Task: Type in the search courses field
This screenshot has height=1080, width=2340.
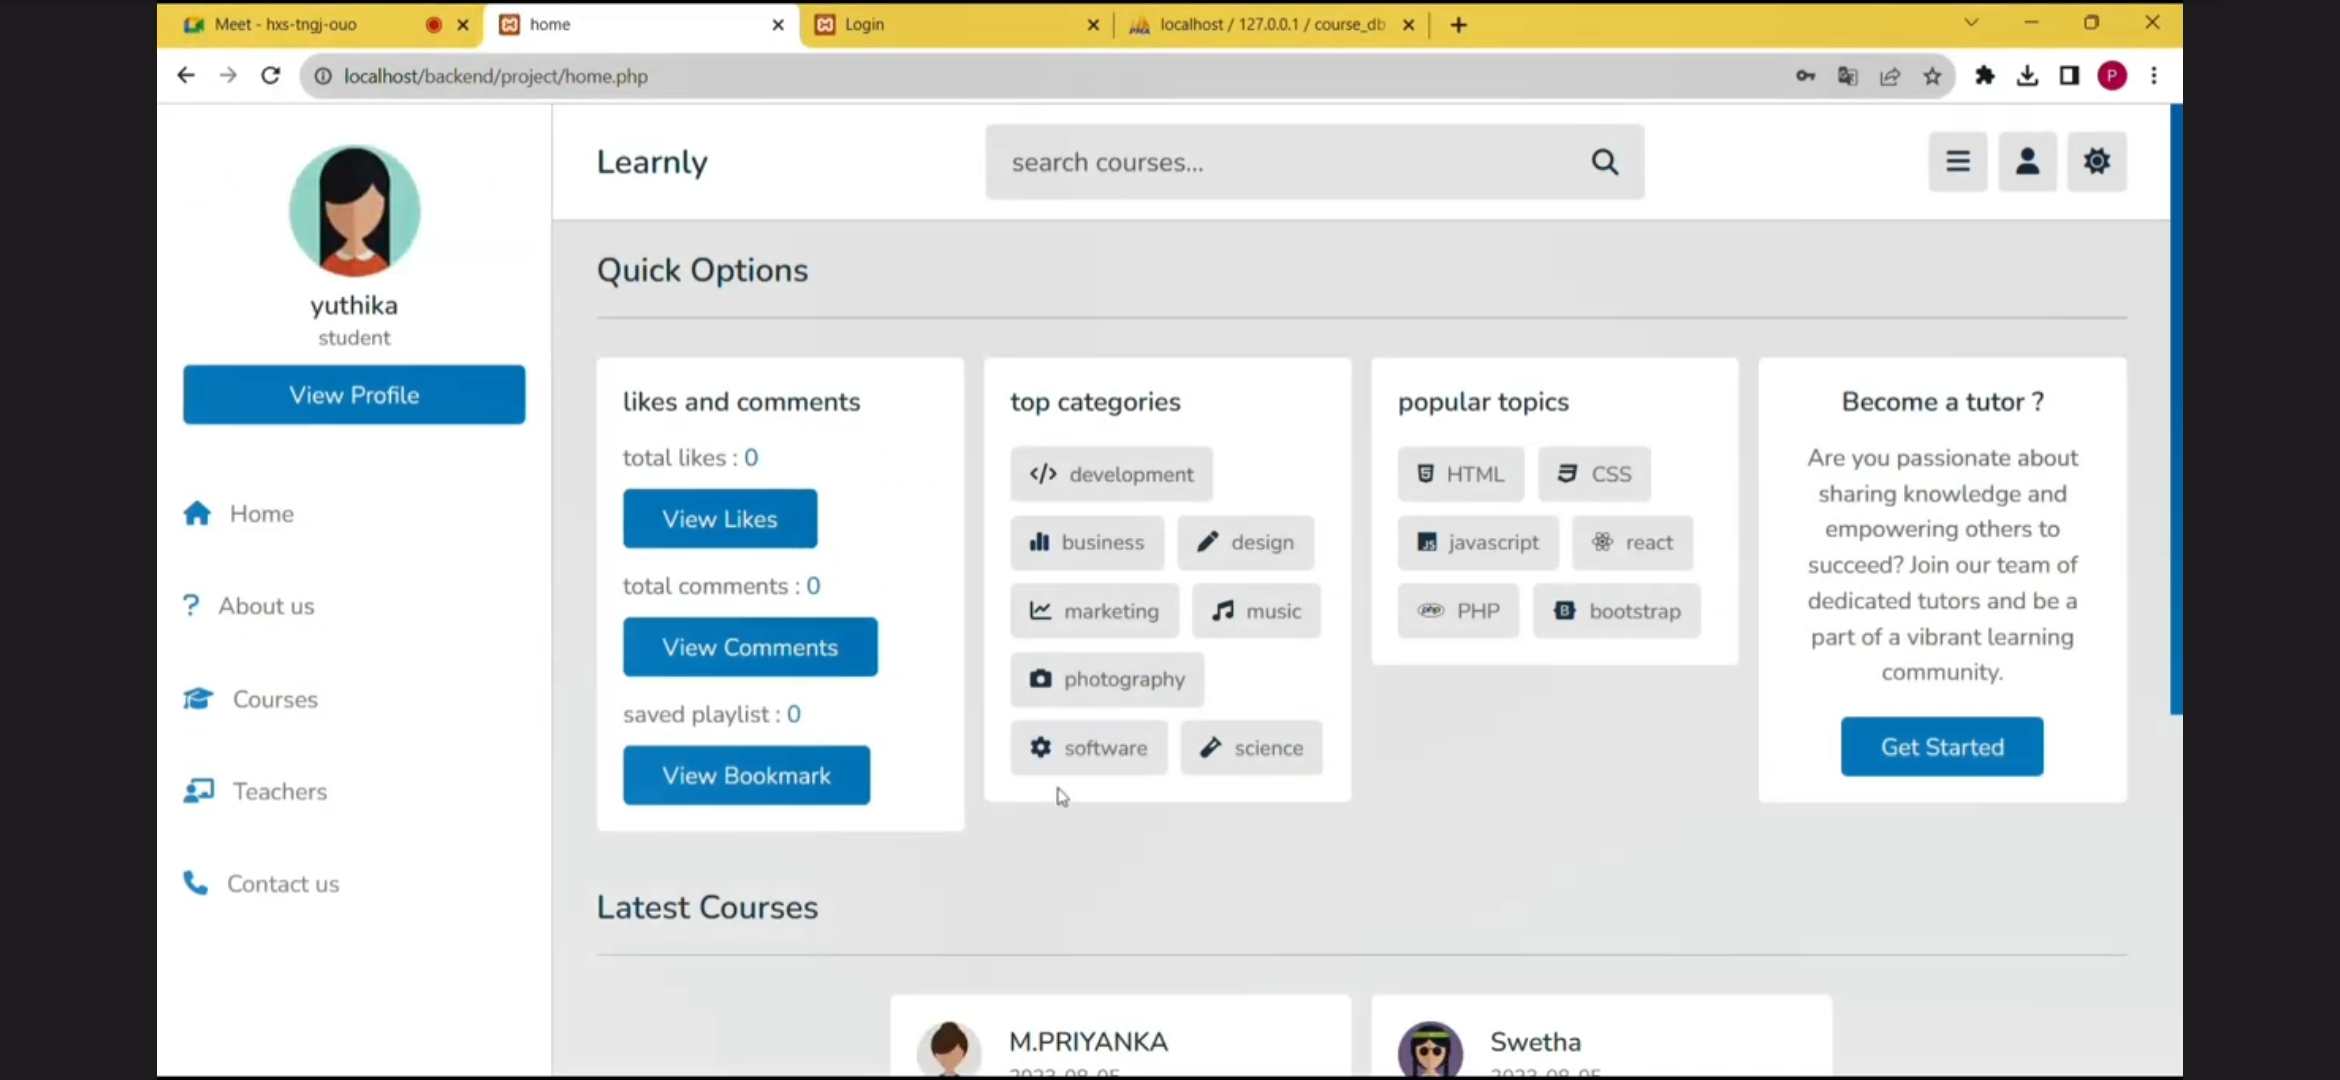Action: click(x=1290, y=162)
